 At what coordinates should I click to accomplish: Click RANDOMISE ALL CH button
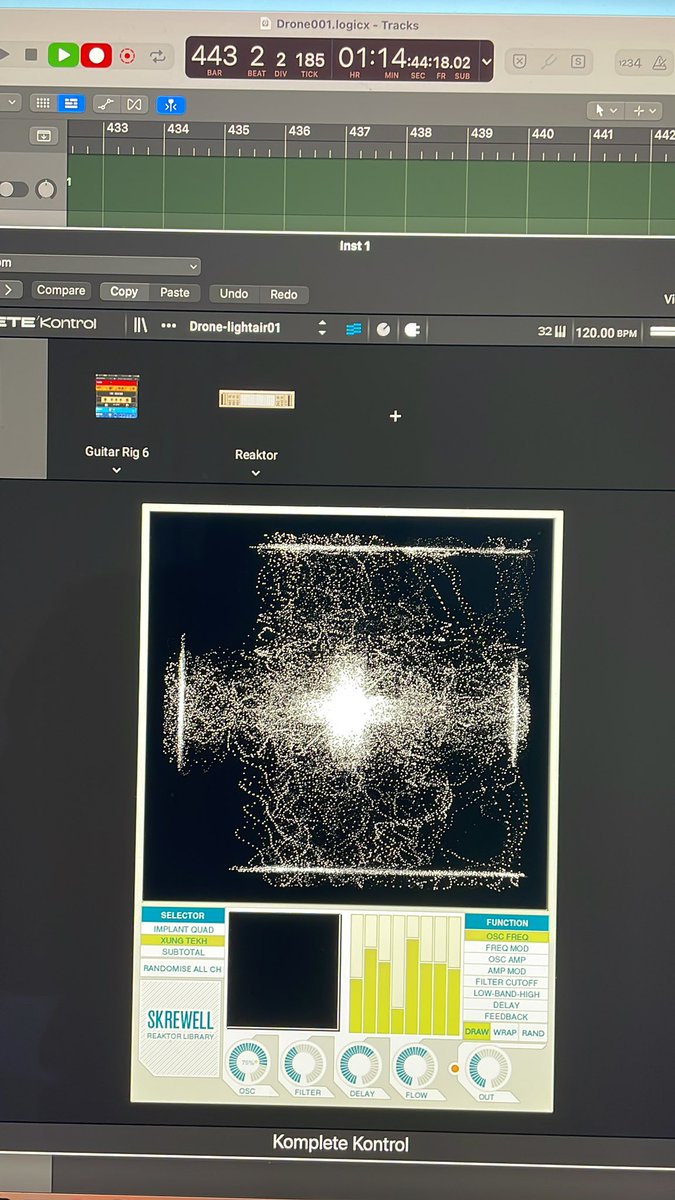182,969
